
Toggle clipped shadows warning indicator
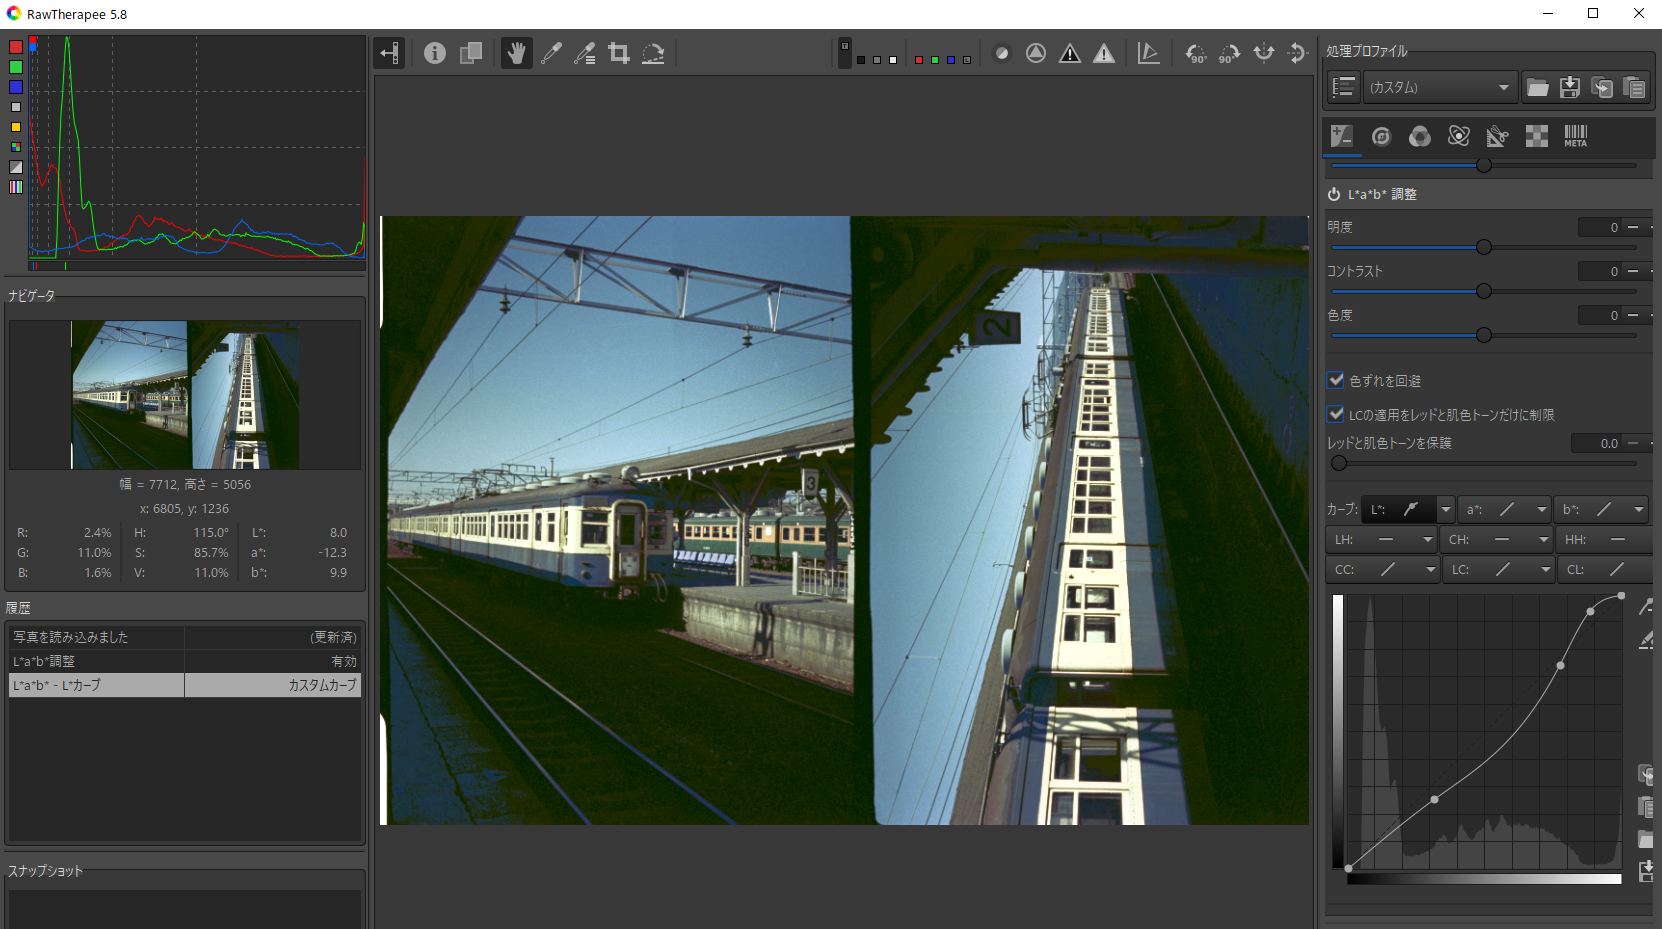1070,53
